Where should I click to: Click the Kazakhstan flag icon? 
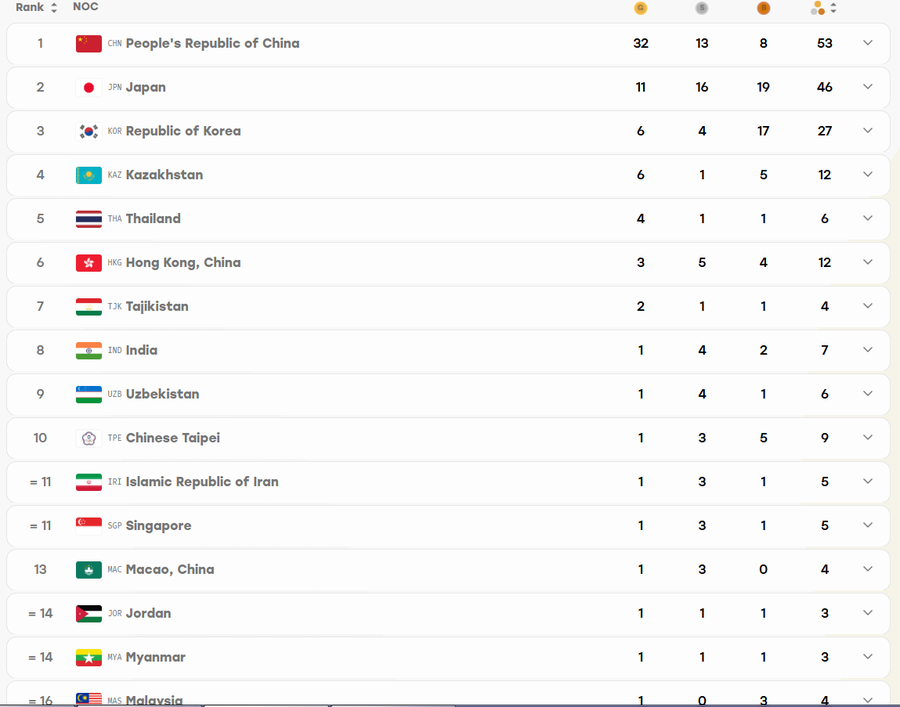(88, 175)
